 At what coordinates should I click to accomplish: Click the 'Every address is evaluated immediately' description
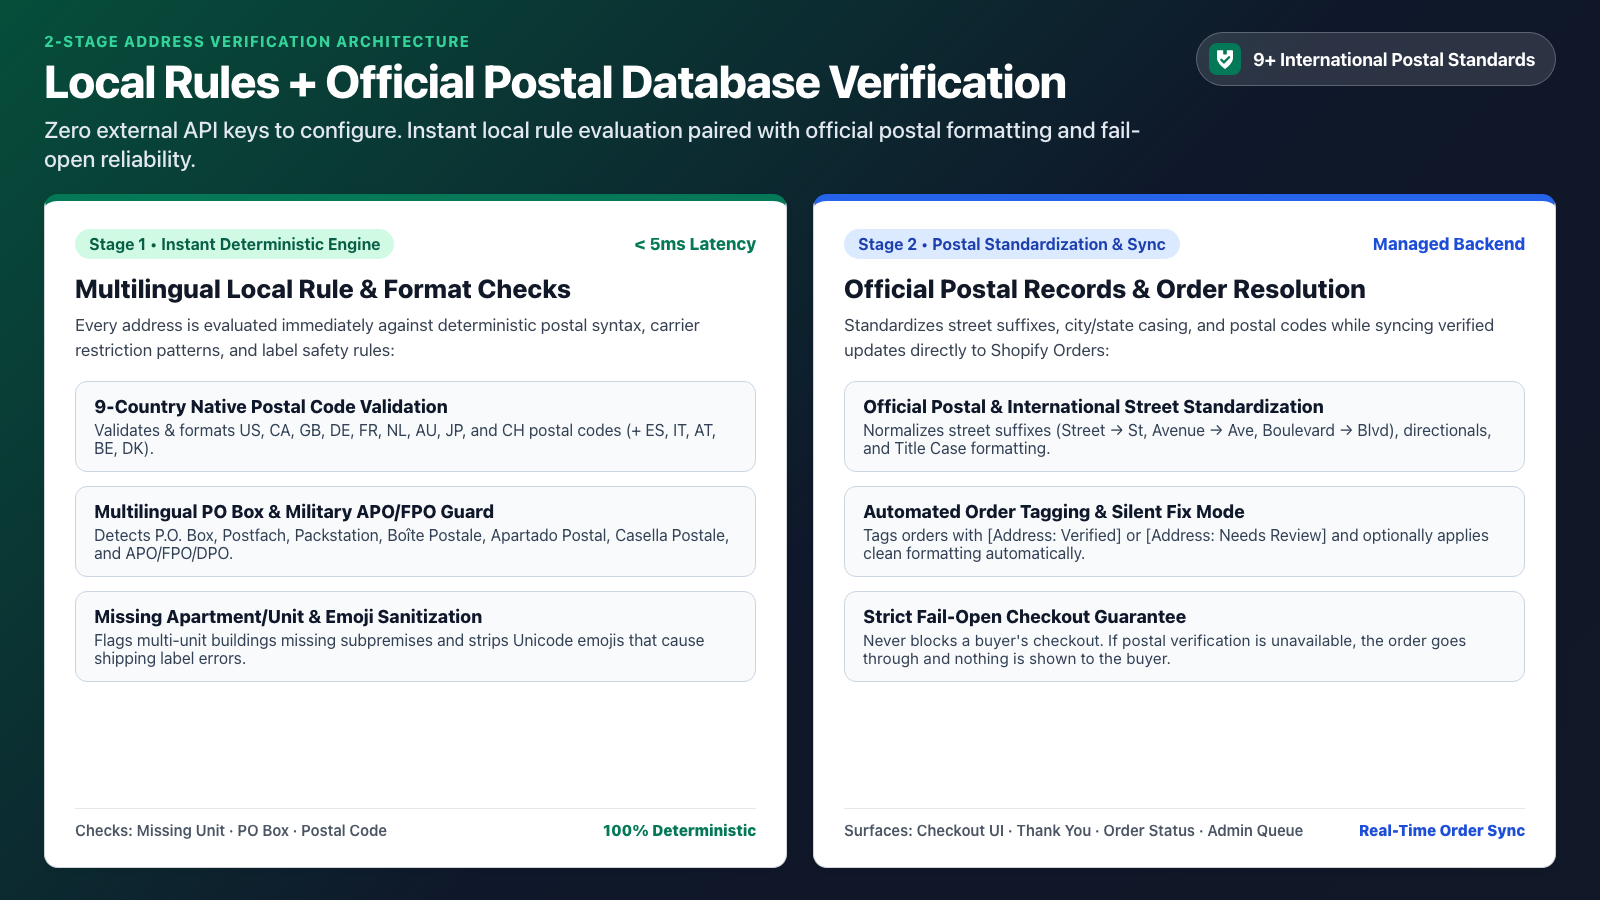387,338
